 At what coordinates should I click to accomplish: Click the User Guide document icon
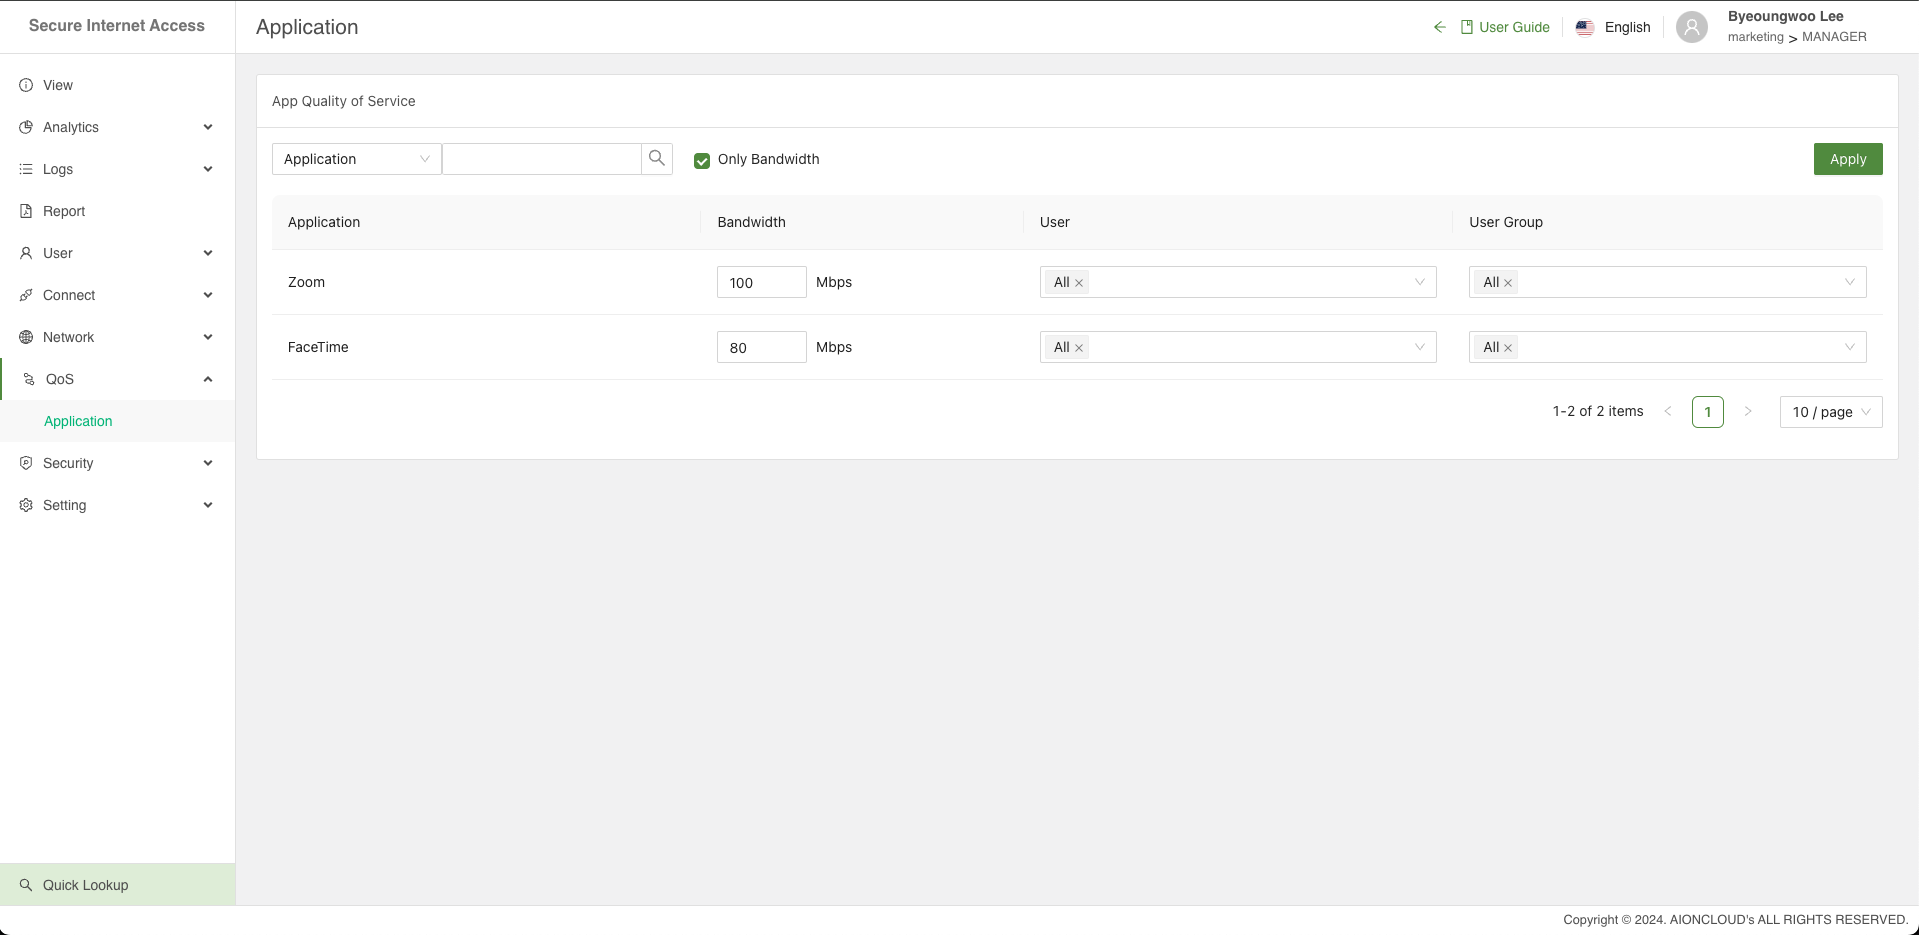point(1467,27)
